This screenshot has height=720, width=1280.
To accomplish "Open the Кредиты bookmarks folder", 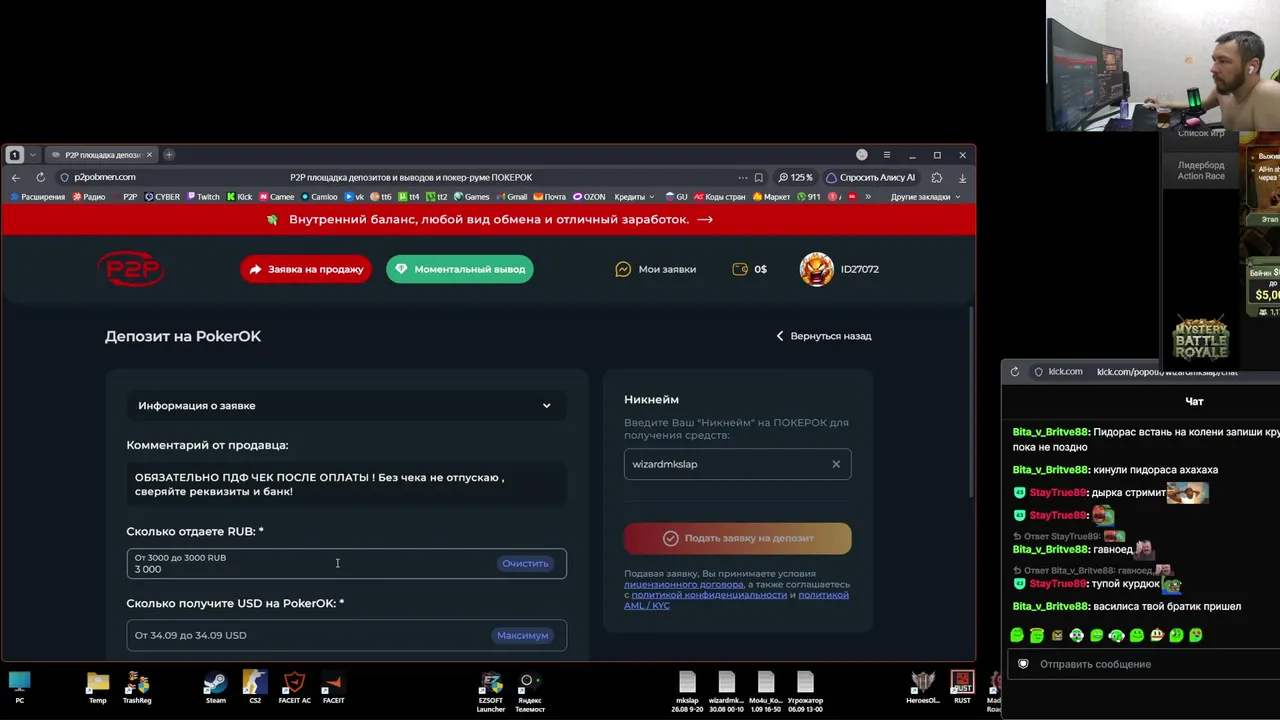I will pyautogui.click(x=634, y=197).
